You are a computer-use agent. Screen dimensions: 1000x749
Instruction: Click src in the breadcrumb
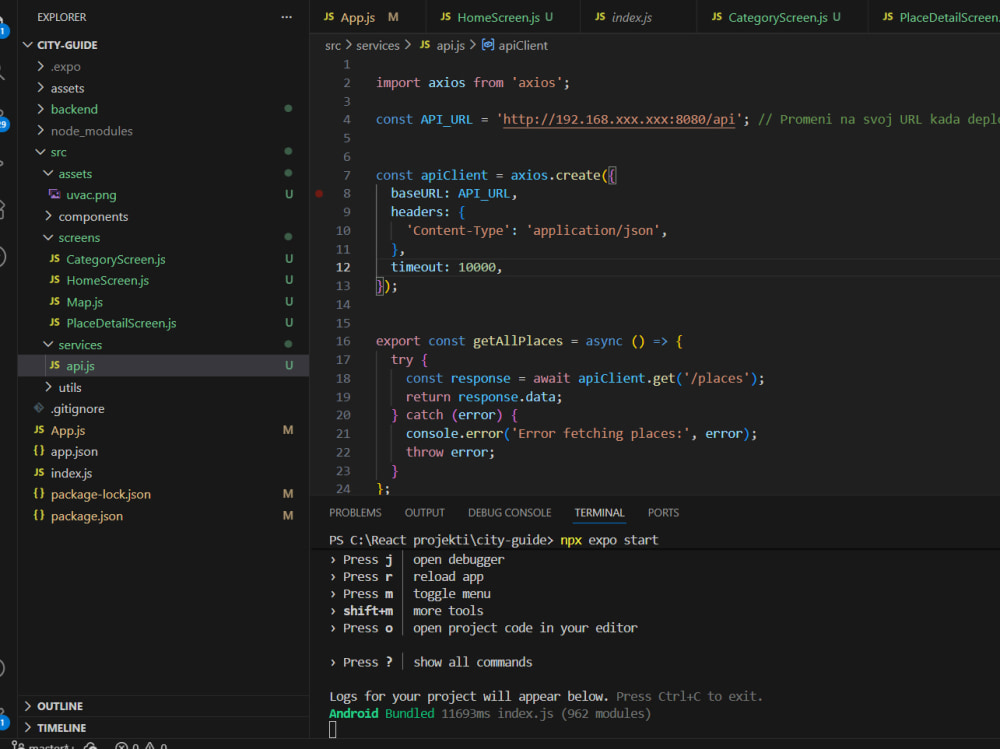click(x=333, y=45)
